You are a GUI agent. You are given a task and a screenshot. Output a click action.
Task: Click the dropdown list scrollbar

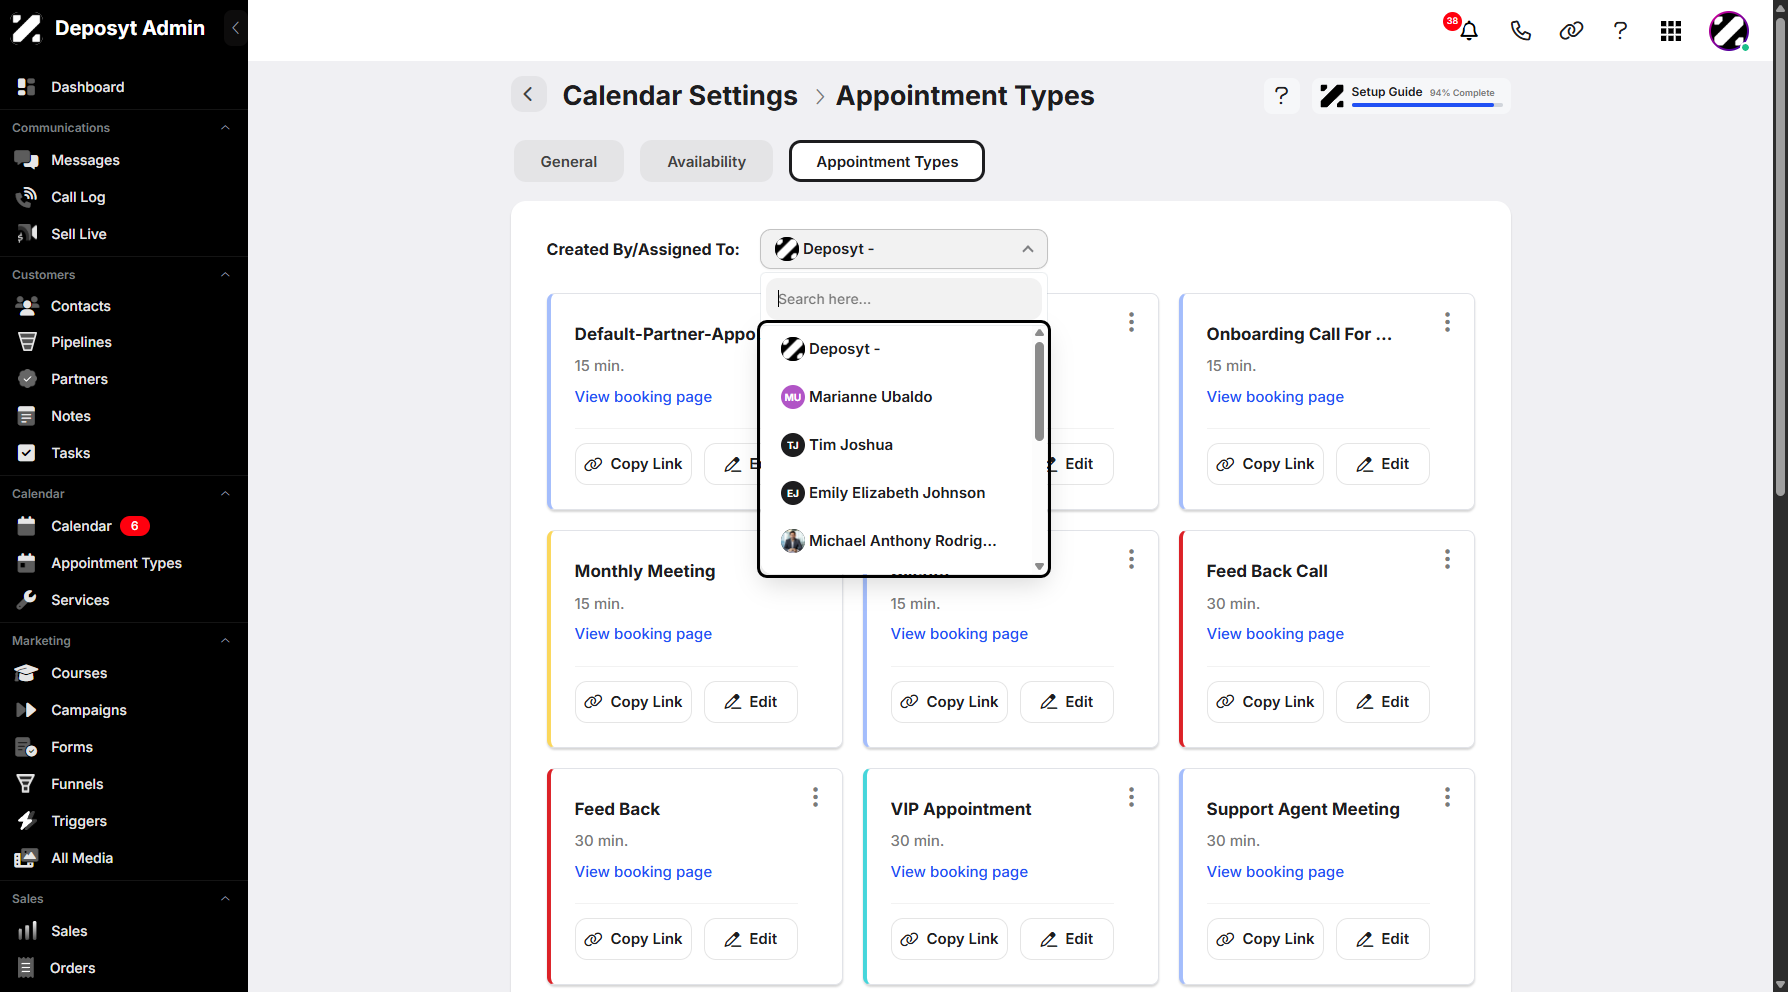(1039, 392)
